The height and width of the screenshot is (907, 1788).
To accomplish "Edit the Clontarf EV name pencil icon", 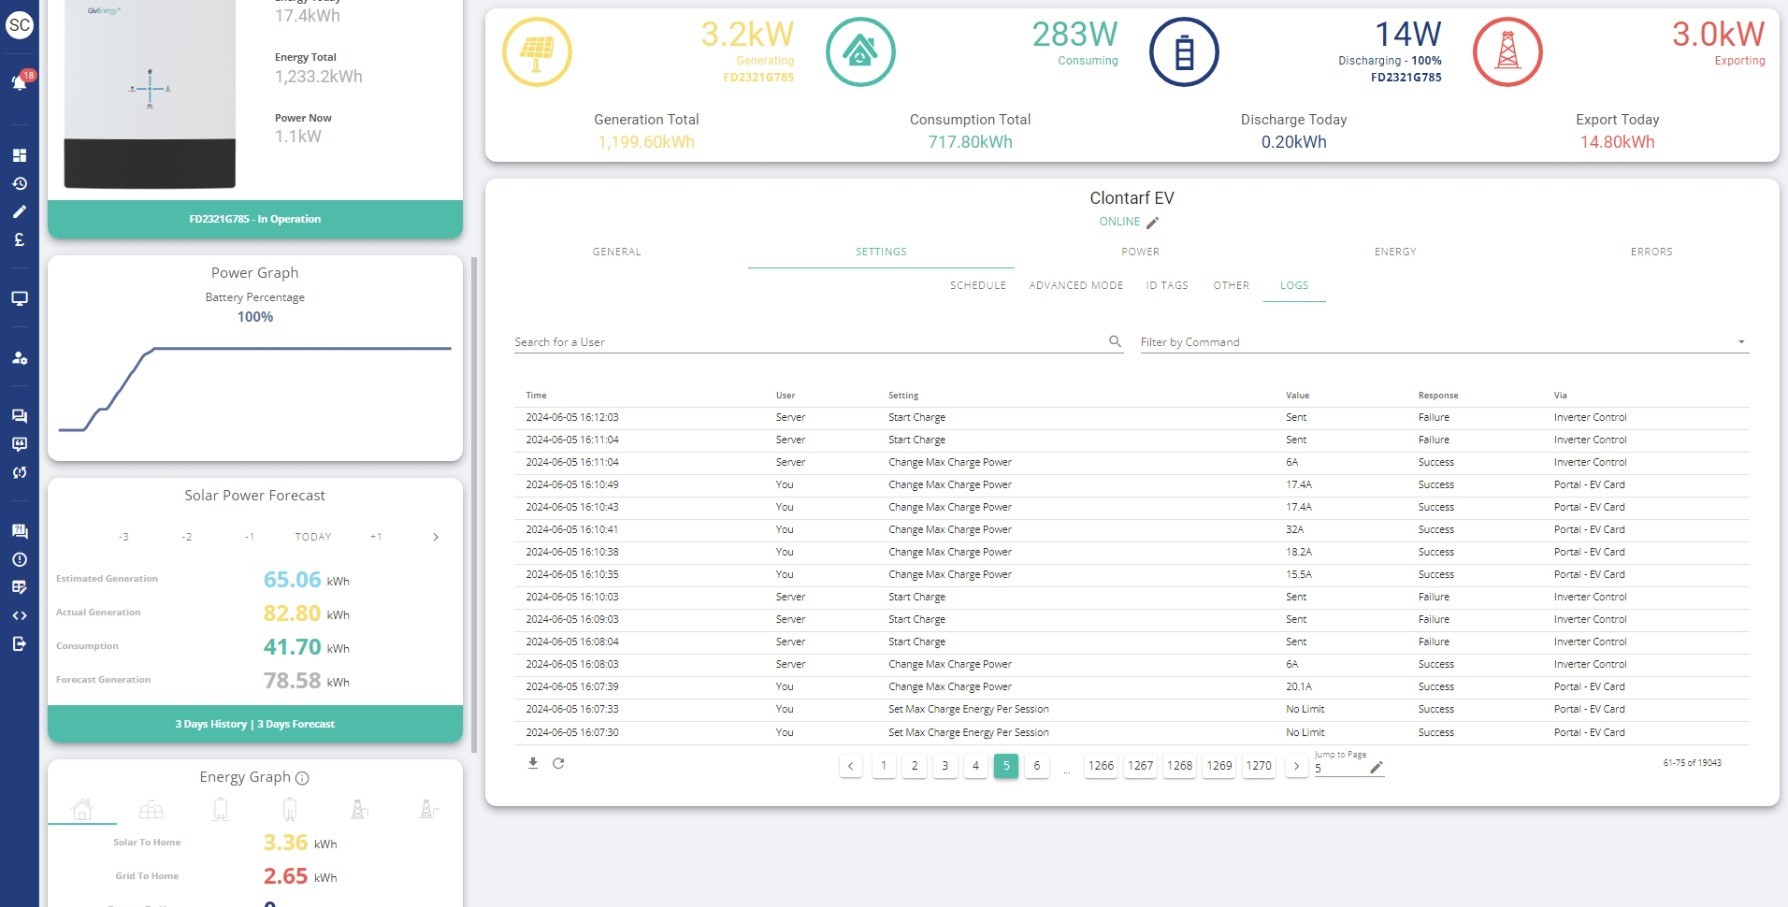I will [1153, 222].
